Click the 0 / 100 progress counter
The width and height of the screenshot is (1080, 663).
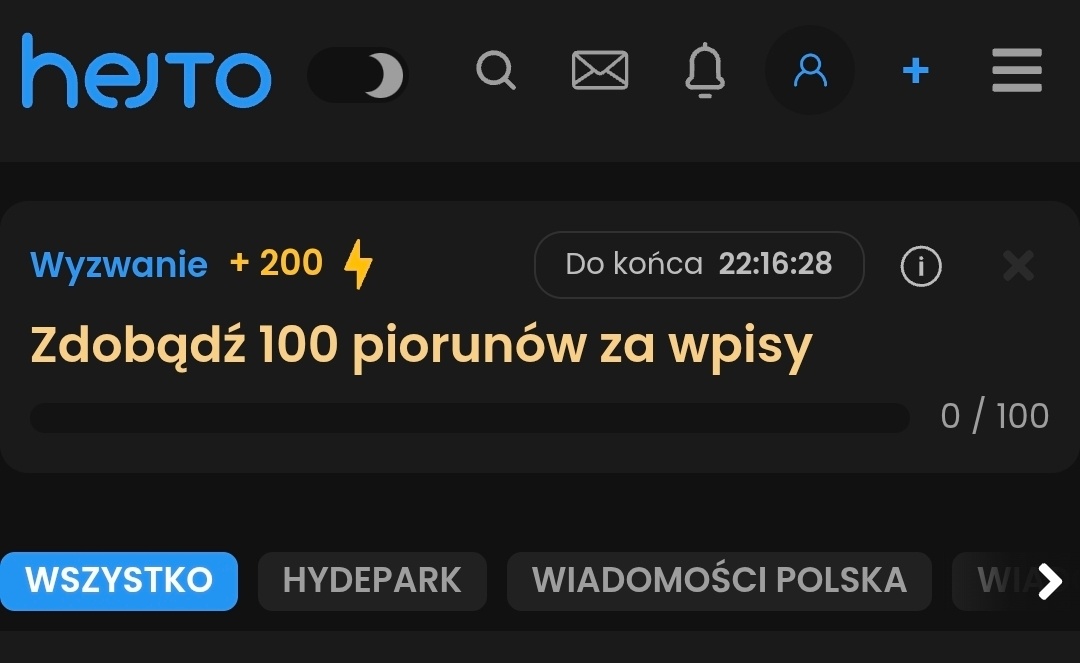coord(995,417)
